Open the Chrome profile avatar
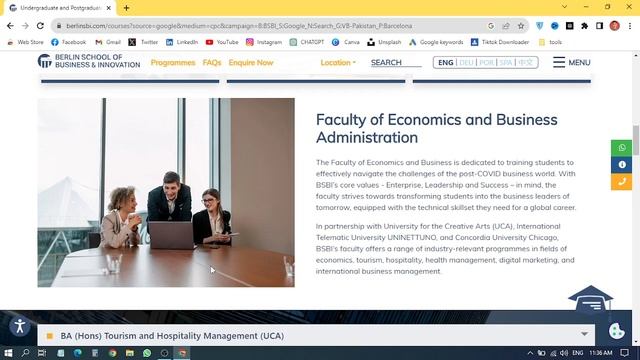 [614, 26]
